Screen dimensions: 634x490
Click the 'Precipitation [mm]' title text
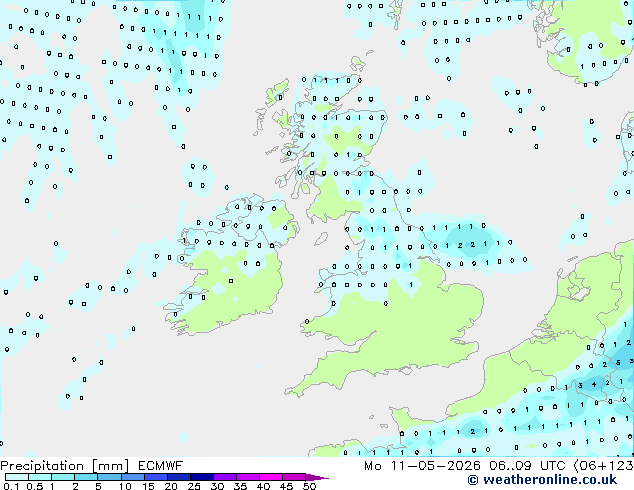point(65,466)
